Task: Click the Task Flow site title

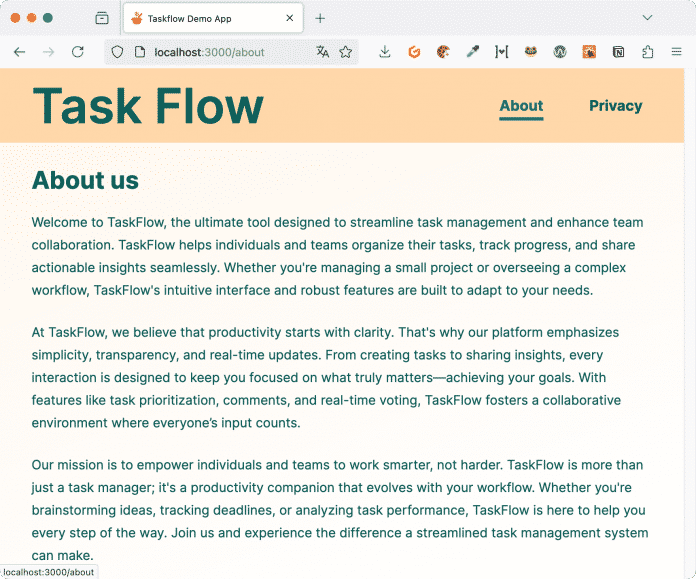Action: pos(148,106)
